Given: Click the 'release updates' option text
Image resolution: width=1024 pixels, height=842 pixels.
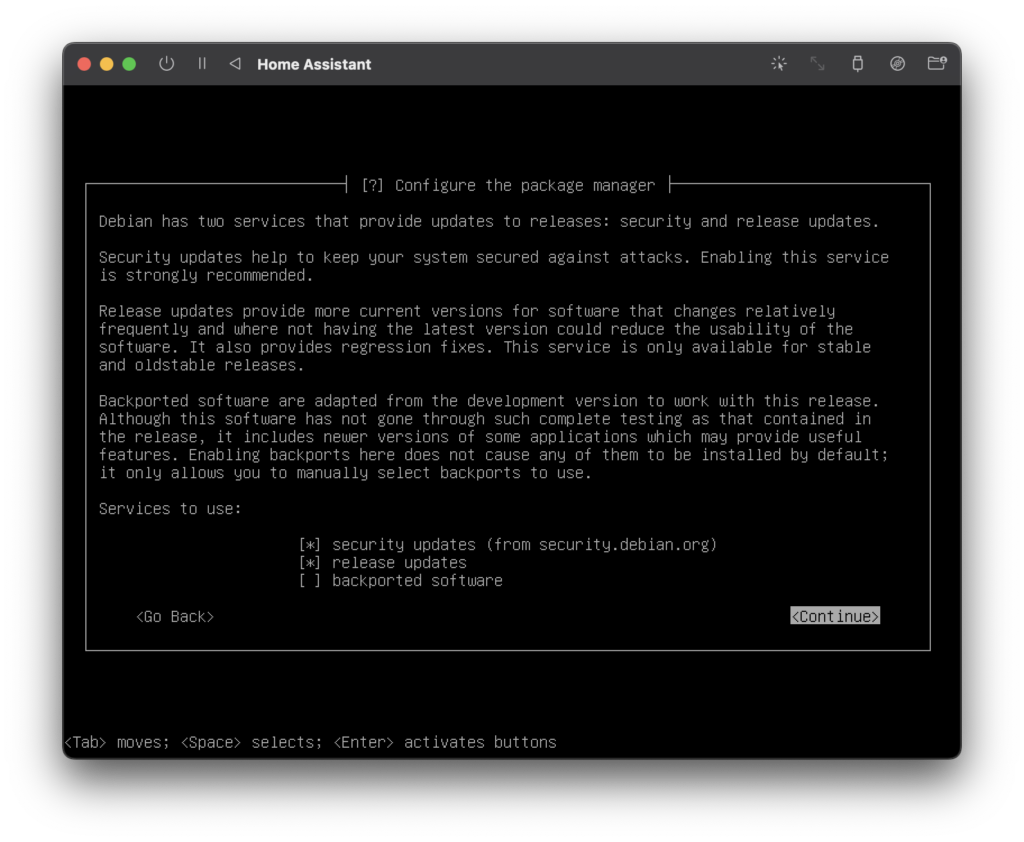Looking at the screenshot, I should click(399, 562).
